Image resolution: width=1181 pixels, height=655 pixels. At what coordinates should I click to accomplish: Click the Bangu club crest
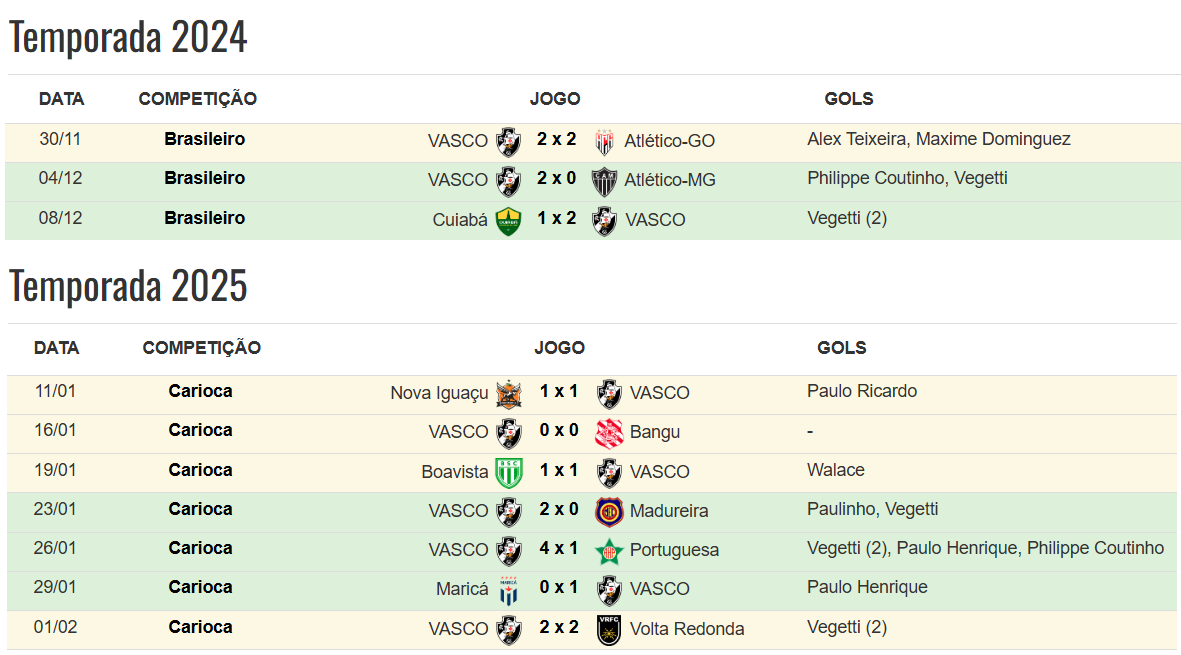coord(609,432)
